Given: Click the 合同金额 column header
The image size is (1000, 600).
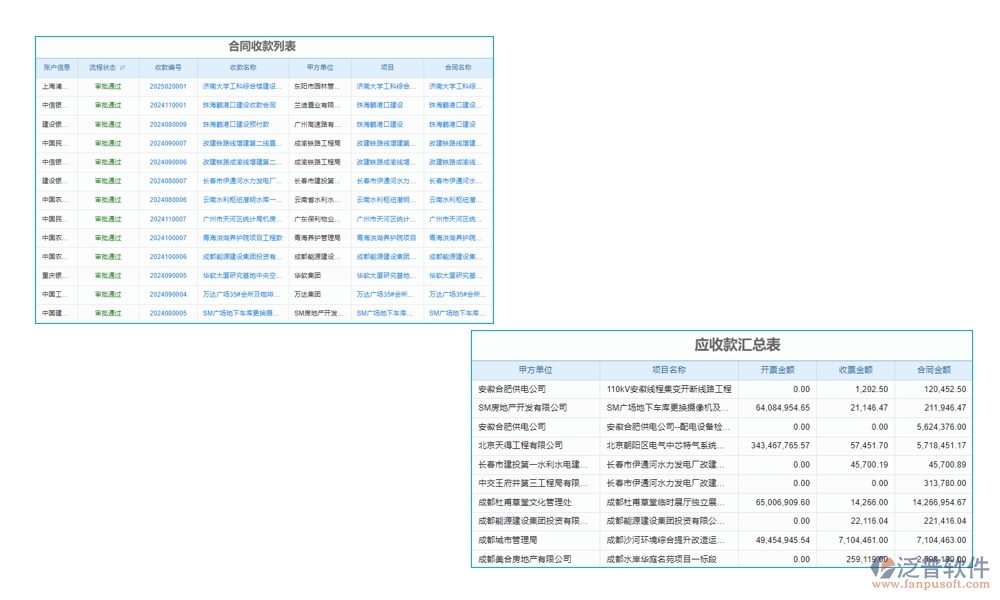Looking at the screenshot, I should (x=931, y=368).
